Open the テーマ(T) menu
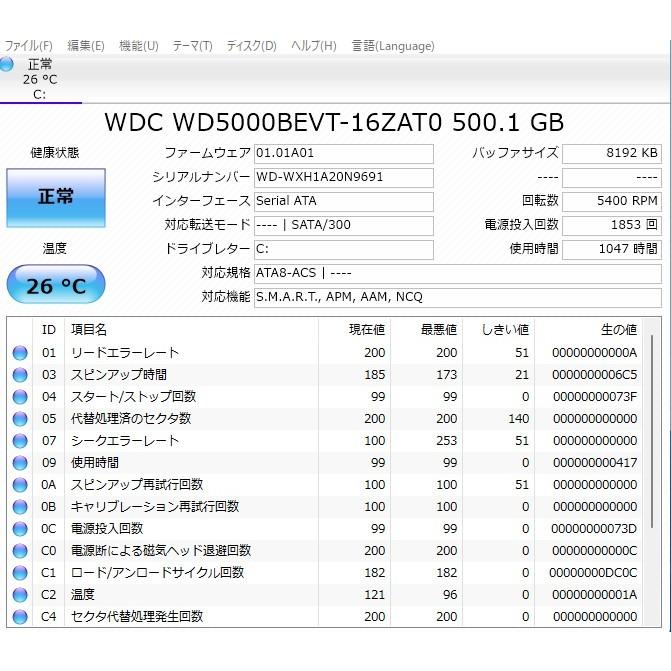The width and height of the screenshot is (671, 671). [x=193, y=46]
